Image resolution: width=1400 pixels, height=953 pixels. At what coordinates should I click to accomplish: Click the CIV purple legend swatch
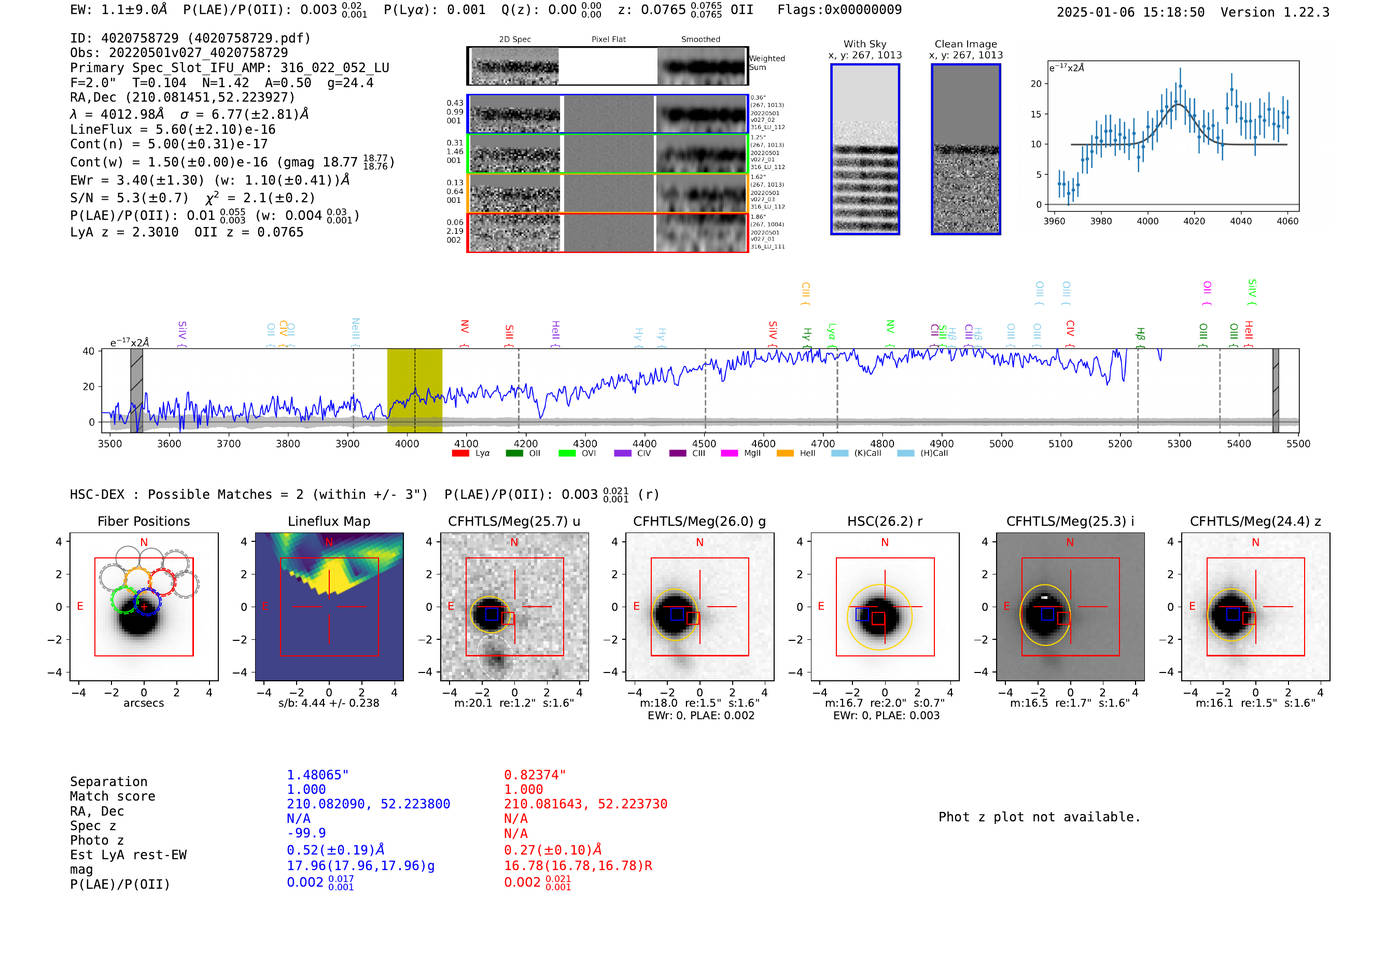pos(623,454)
